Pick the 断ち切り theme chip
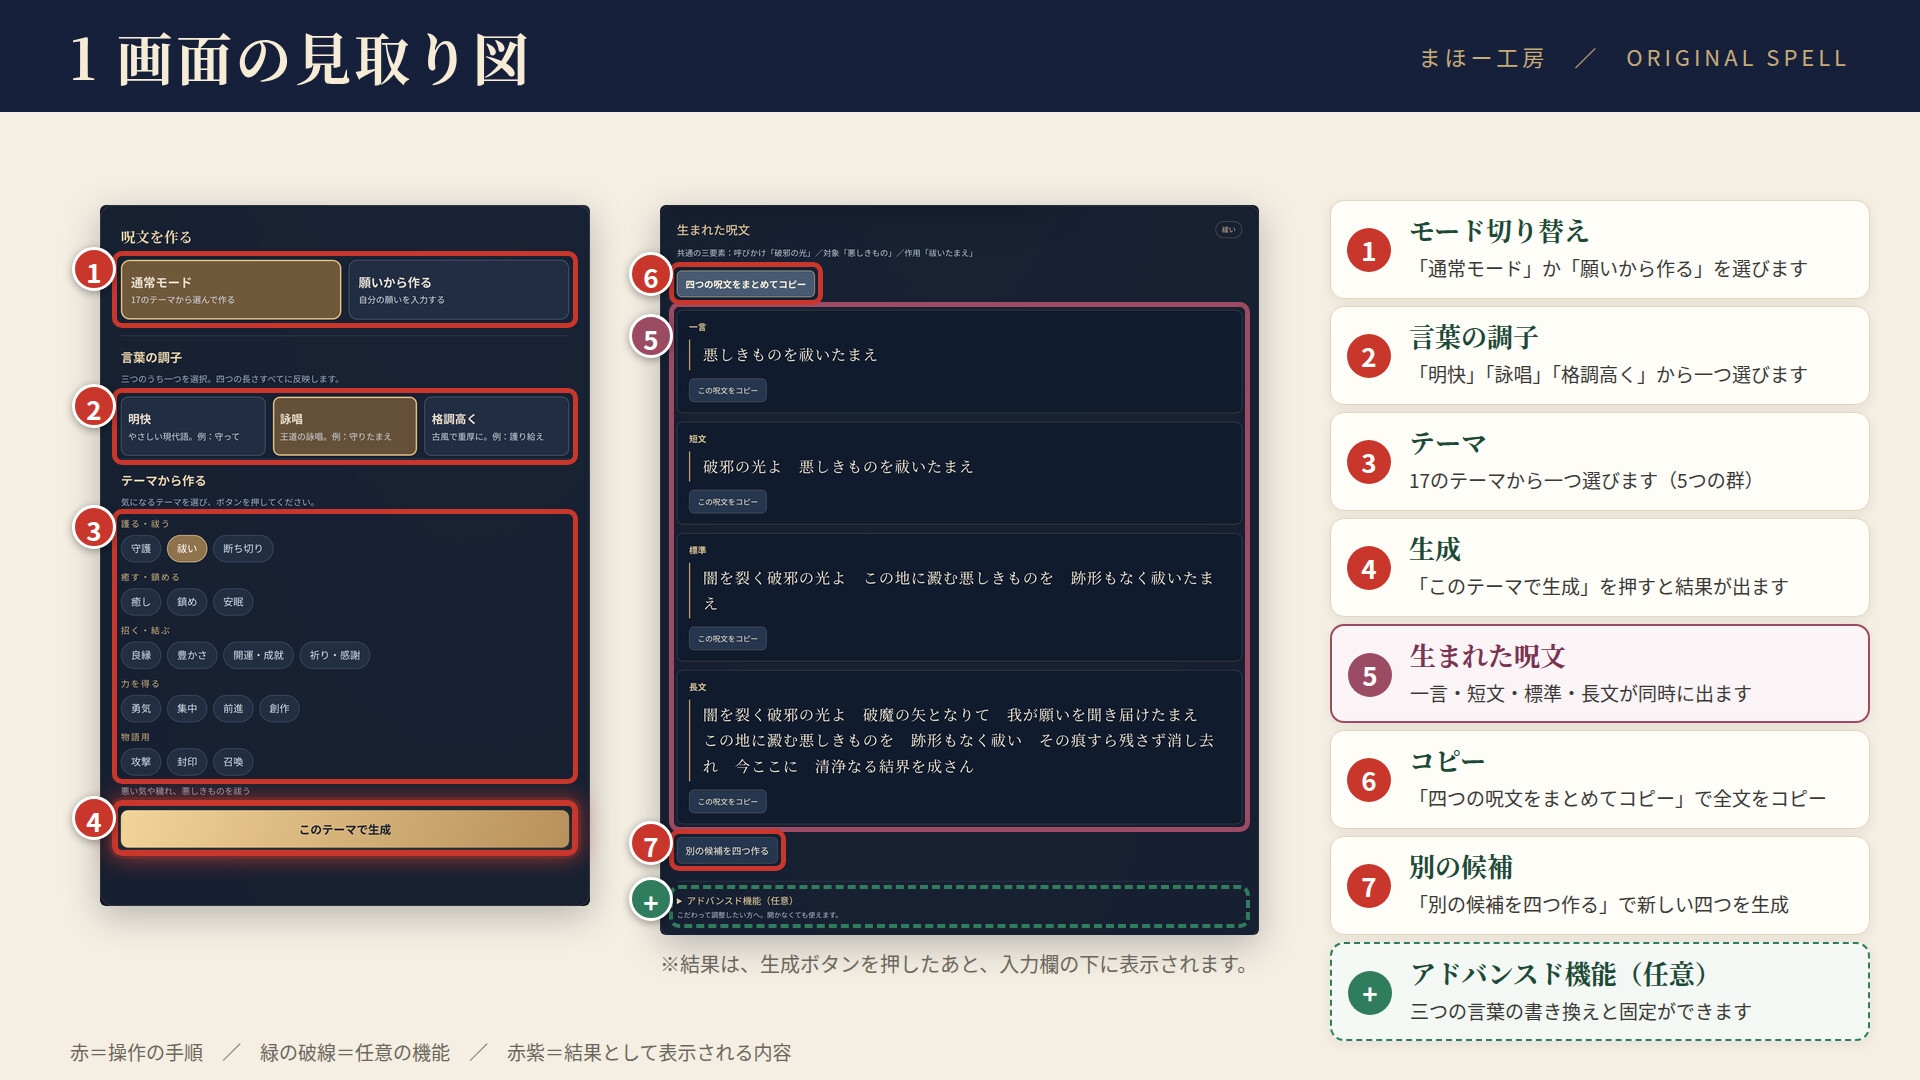The width and height of the screenshot is (1920, 1080). point(243,548)
